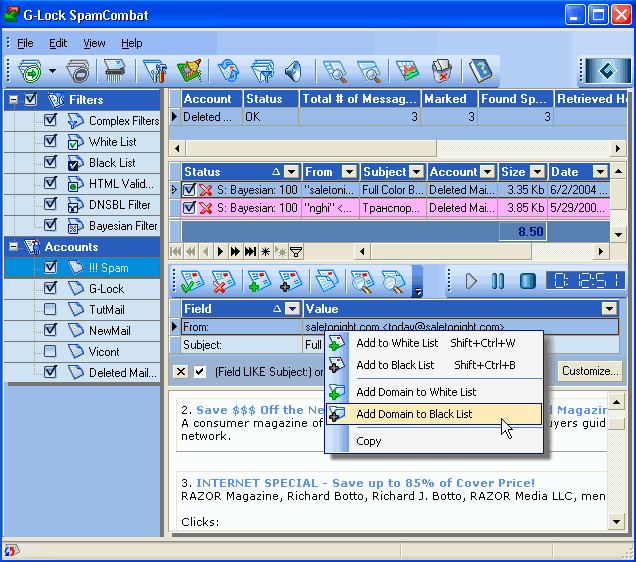Choose Add to White List menu item
The width and height of the screenshot is (636, 562).
pyautogui.click(x=434, y=343)
